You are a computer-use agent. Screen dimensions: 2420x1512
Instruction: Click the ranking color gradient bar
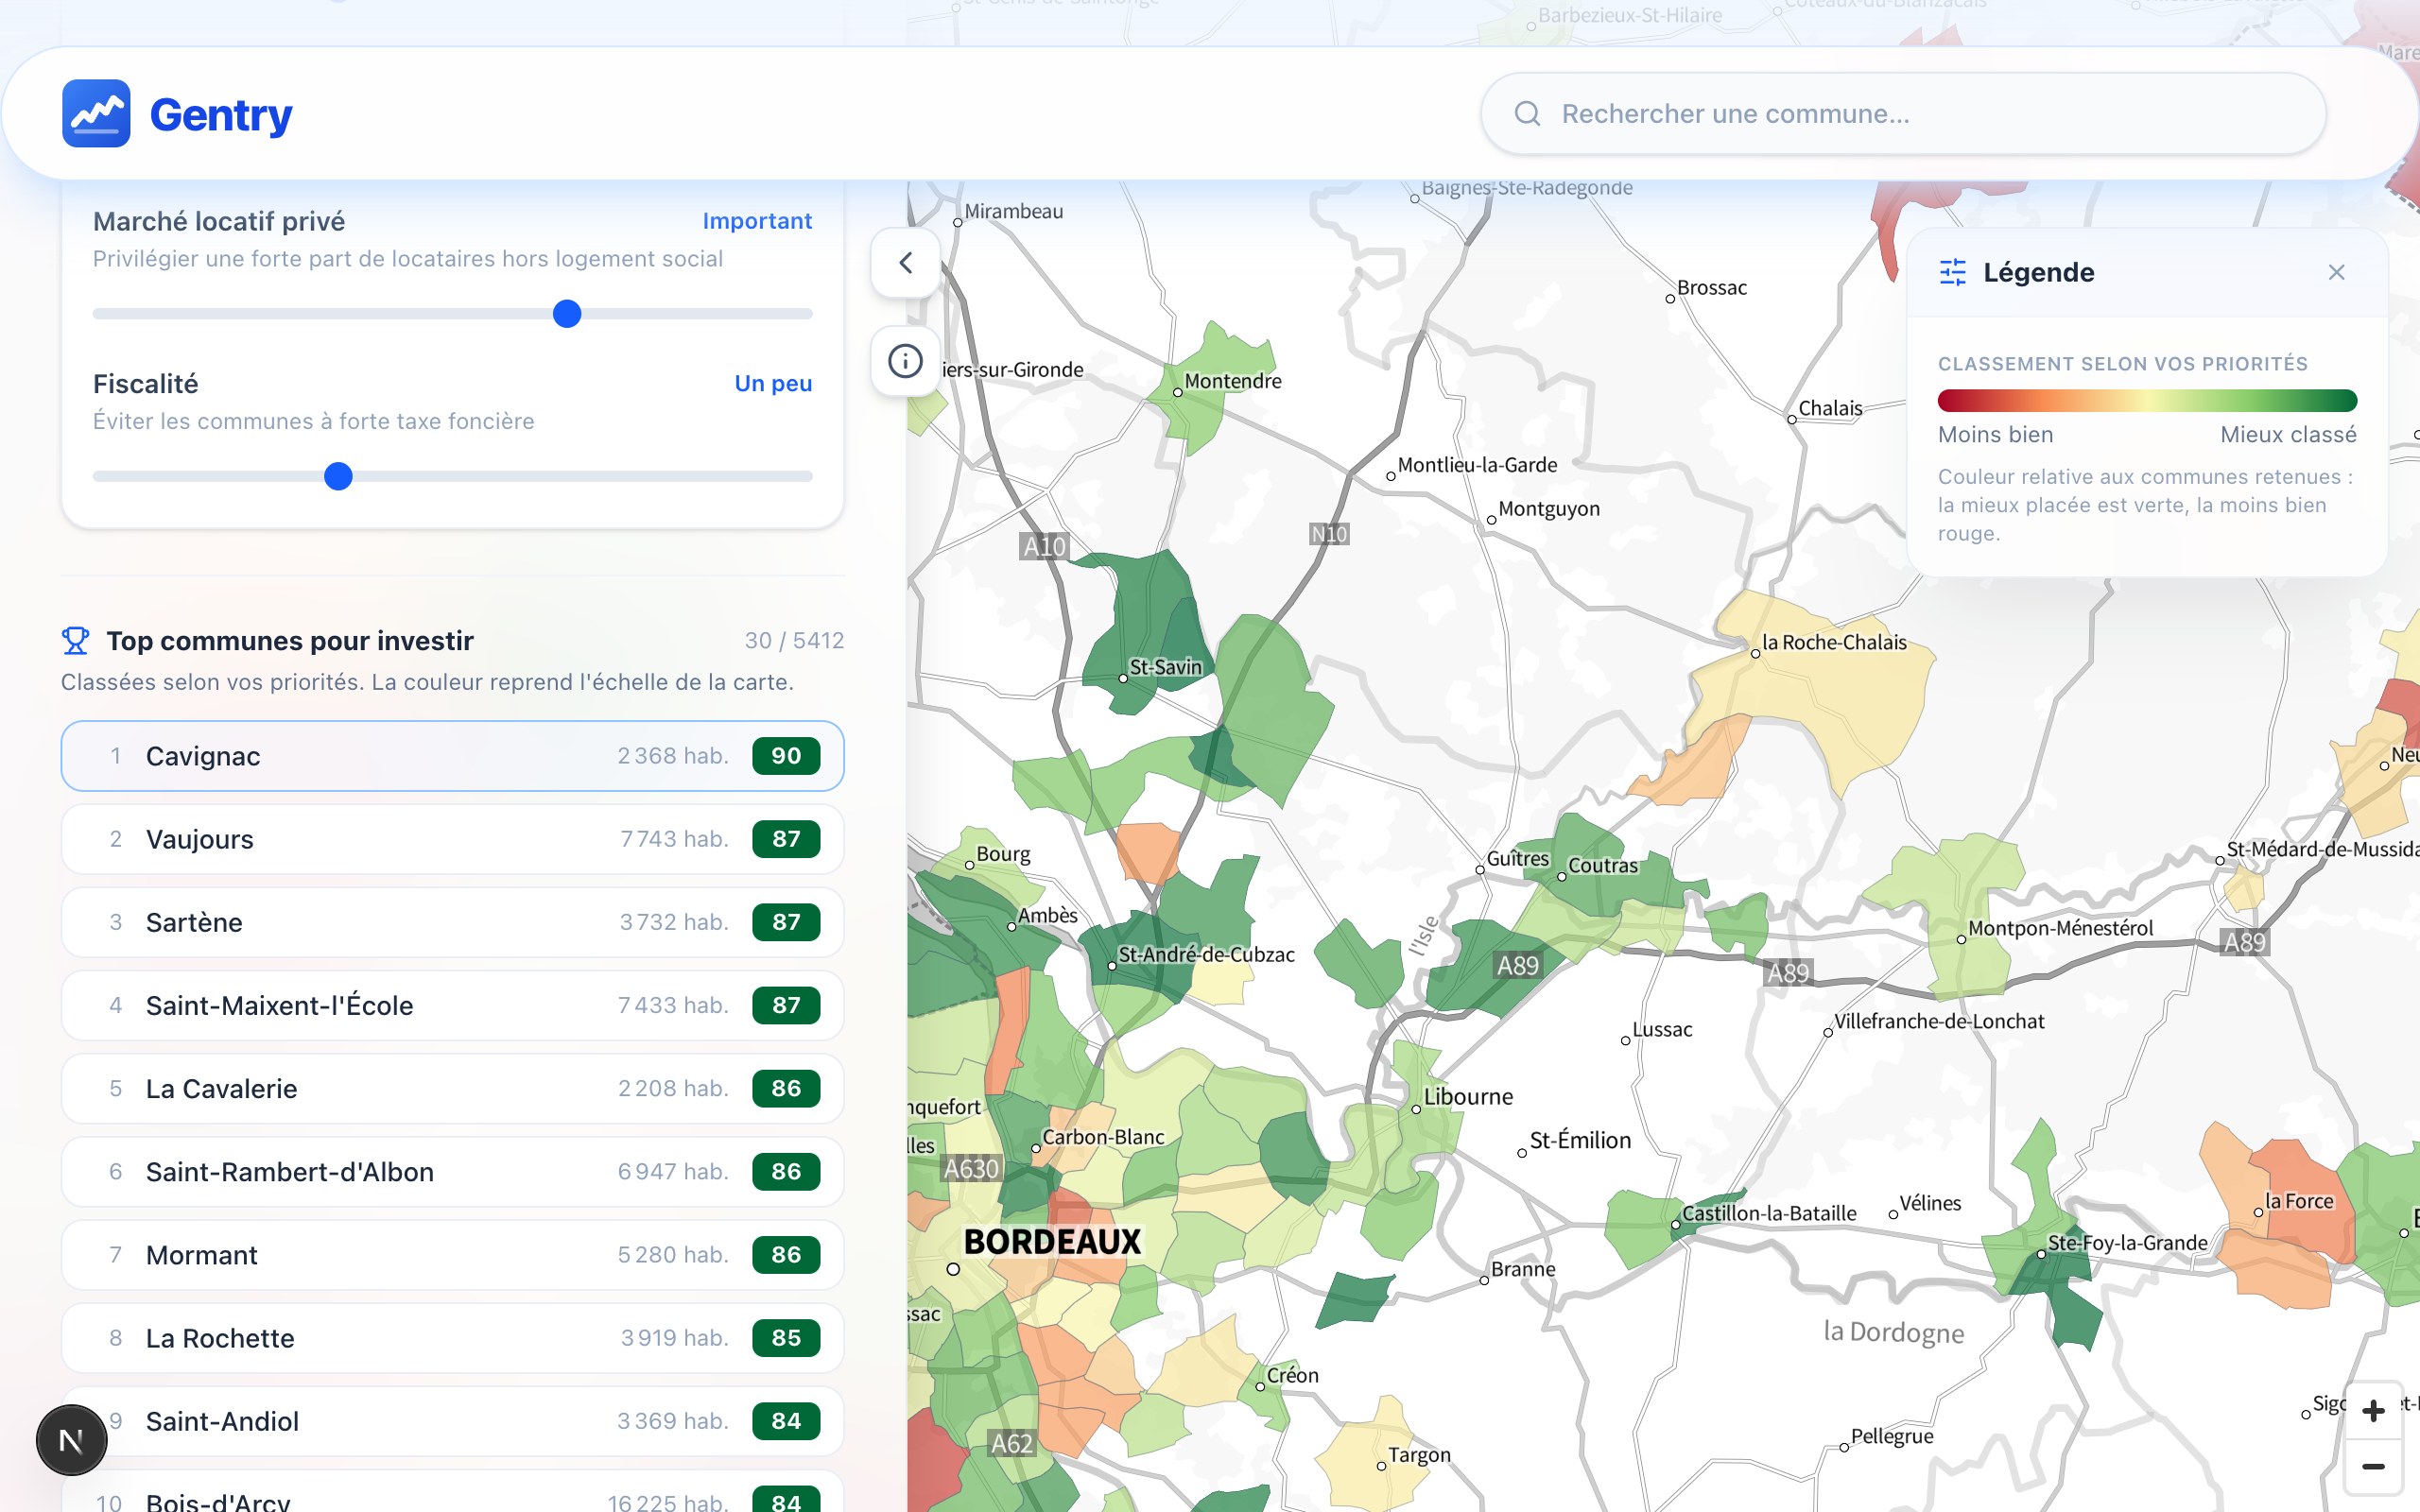point(2147,401)
